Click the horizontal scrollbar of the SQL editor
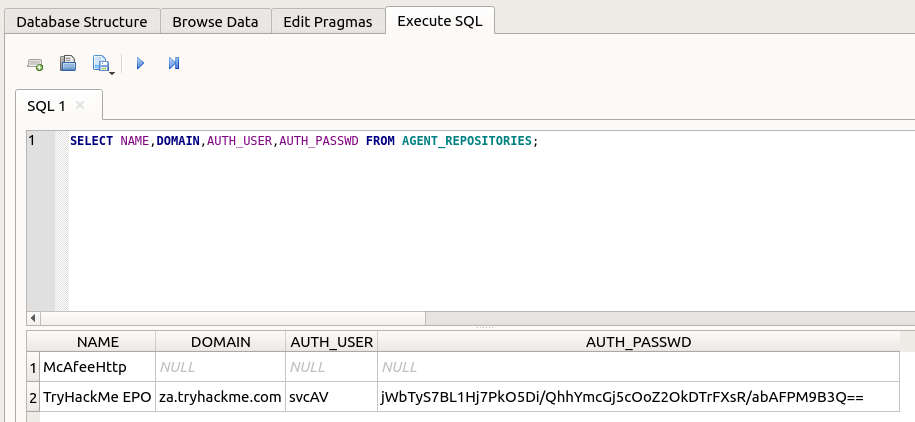This screenshot has height=422, width=915. tap(230, 318)
